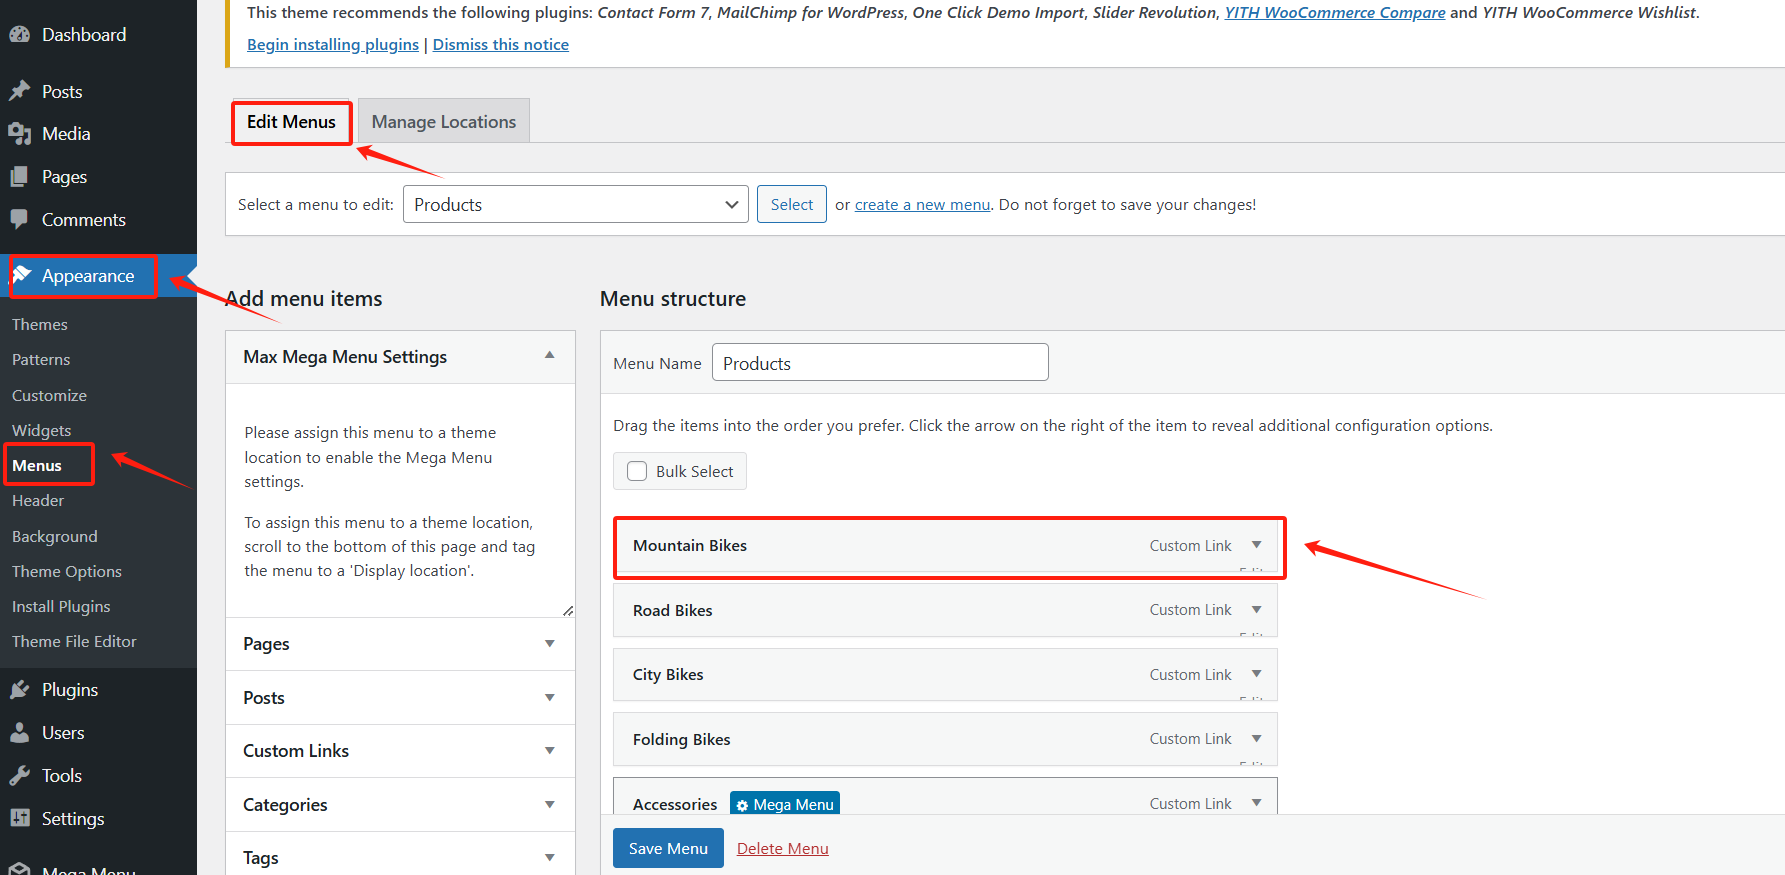Open the Theme Options submenu item
The width and height of the screenshot is (1785, 875).
pos(67,571)
